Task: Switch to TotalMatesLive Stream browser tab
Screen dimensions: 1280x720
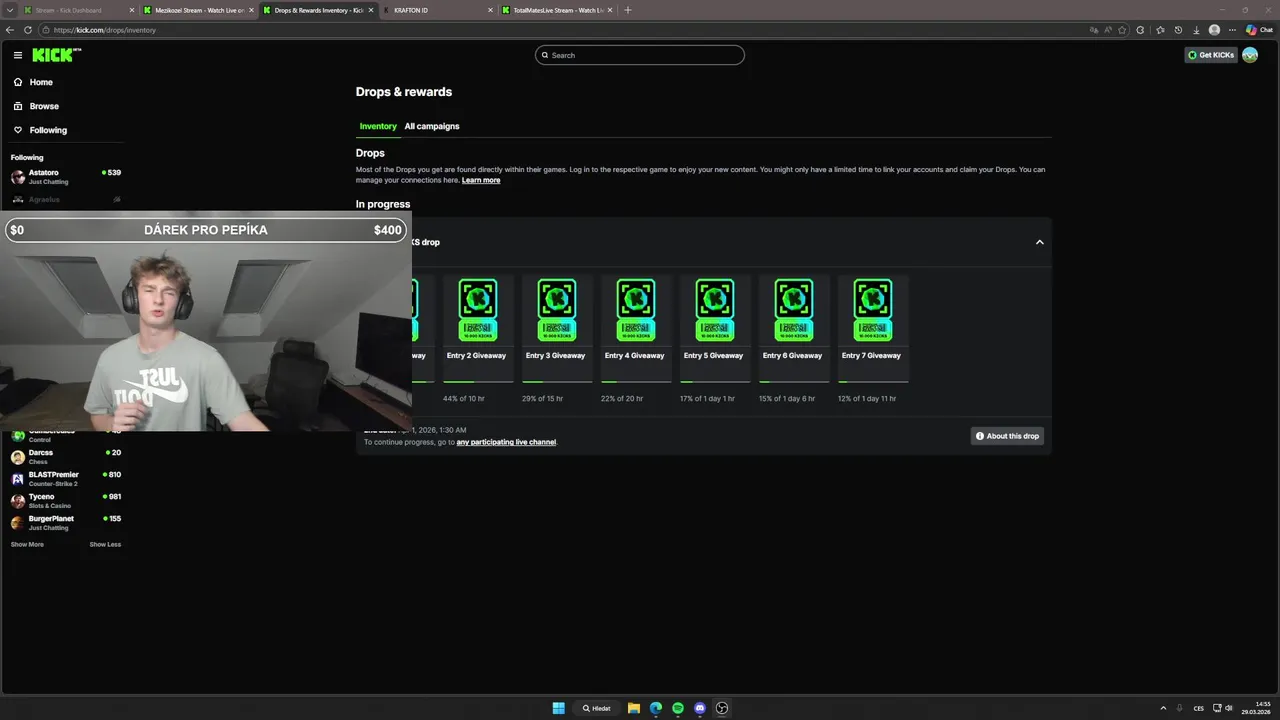Action: 557,10
